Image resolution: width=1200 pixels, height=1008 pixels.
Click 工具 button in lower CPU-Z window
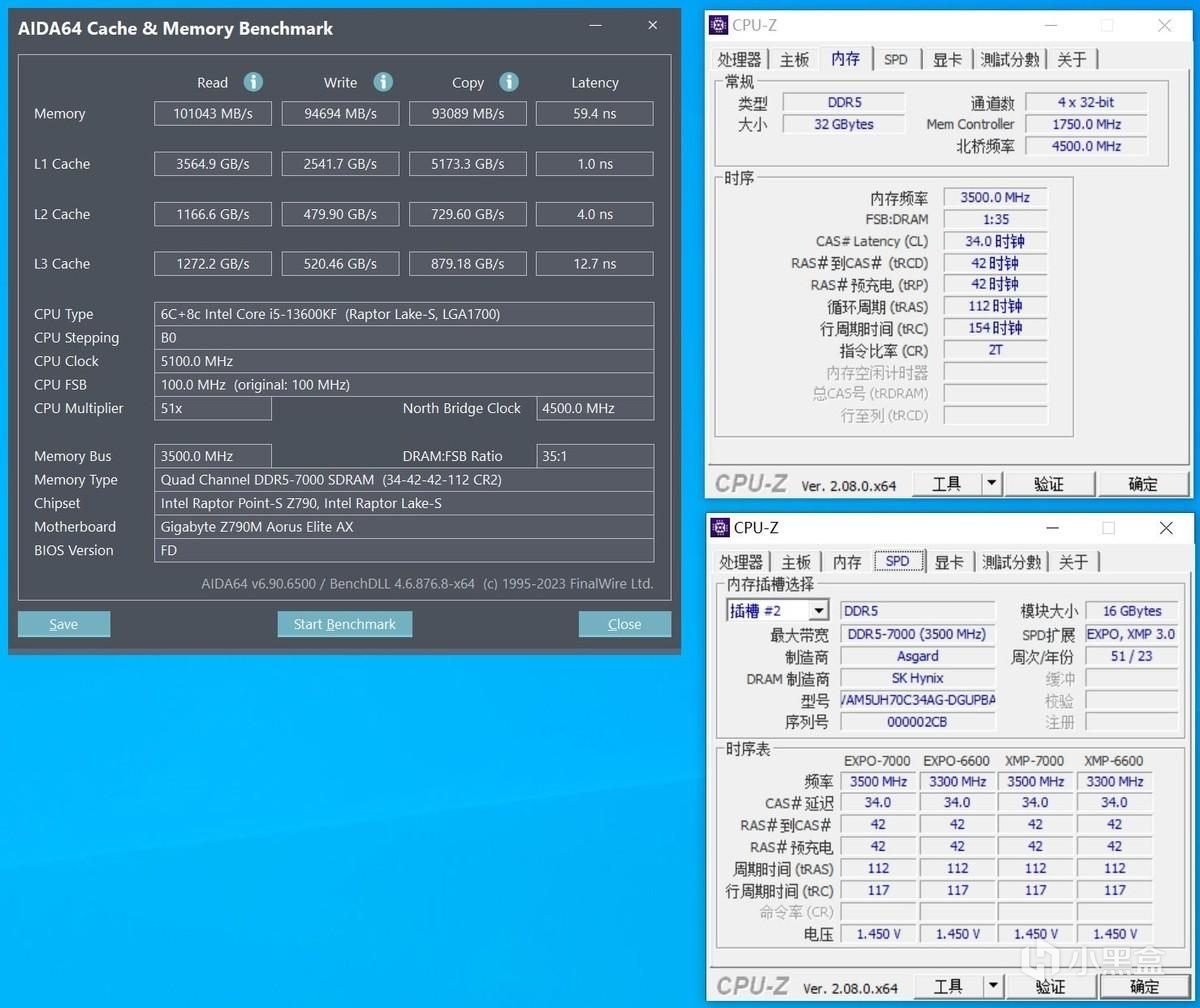[x=948, y=986]
